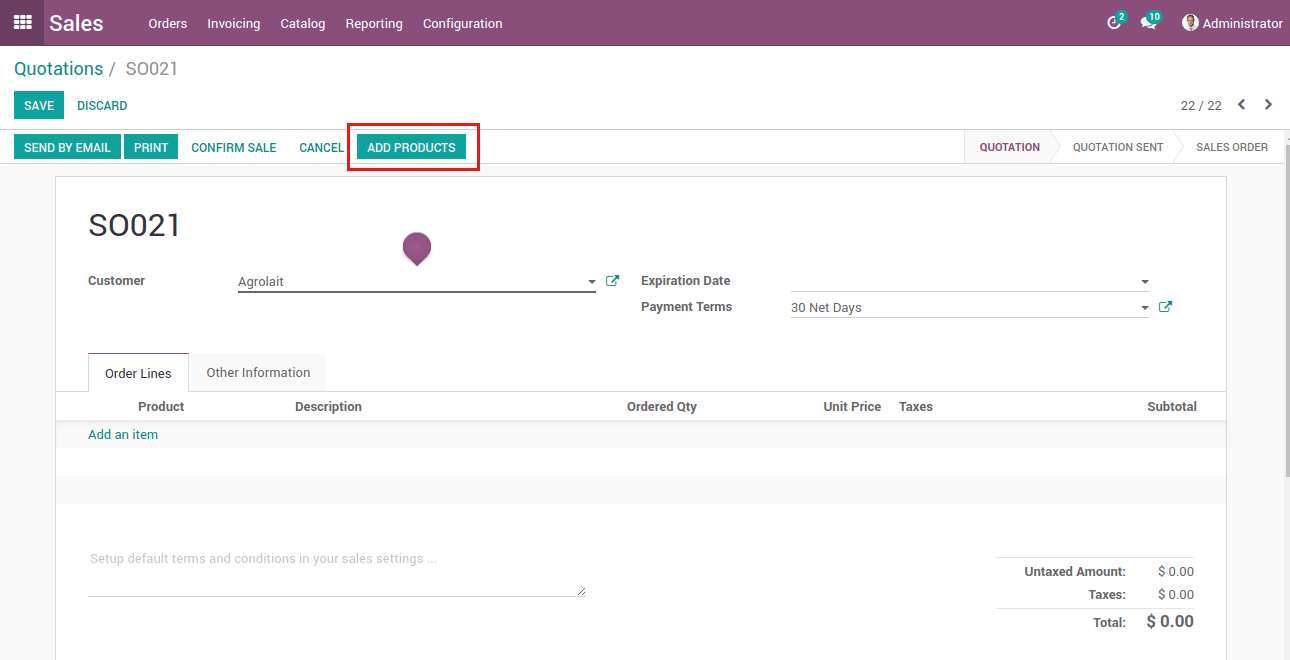
Task: Click the Total amount $ 0.00
Action: (x=1170, y=621)
